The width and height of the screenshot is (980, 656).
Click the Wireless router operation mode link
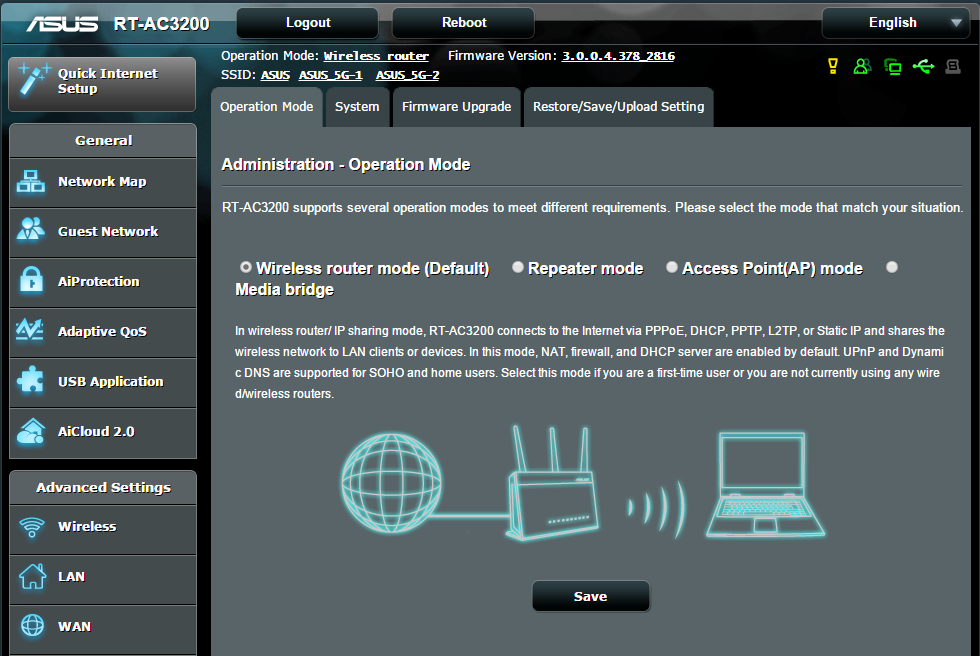point(376,56)
